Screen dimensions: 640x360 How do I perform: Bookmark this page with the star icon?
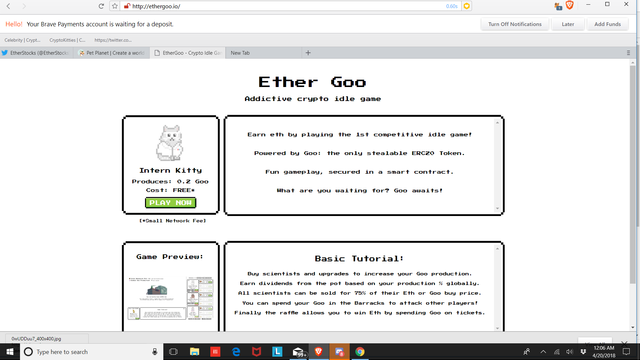[115, 6]
